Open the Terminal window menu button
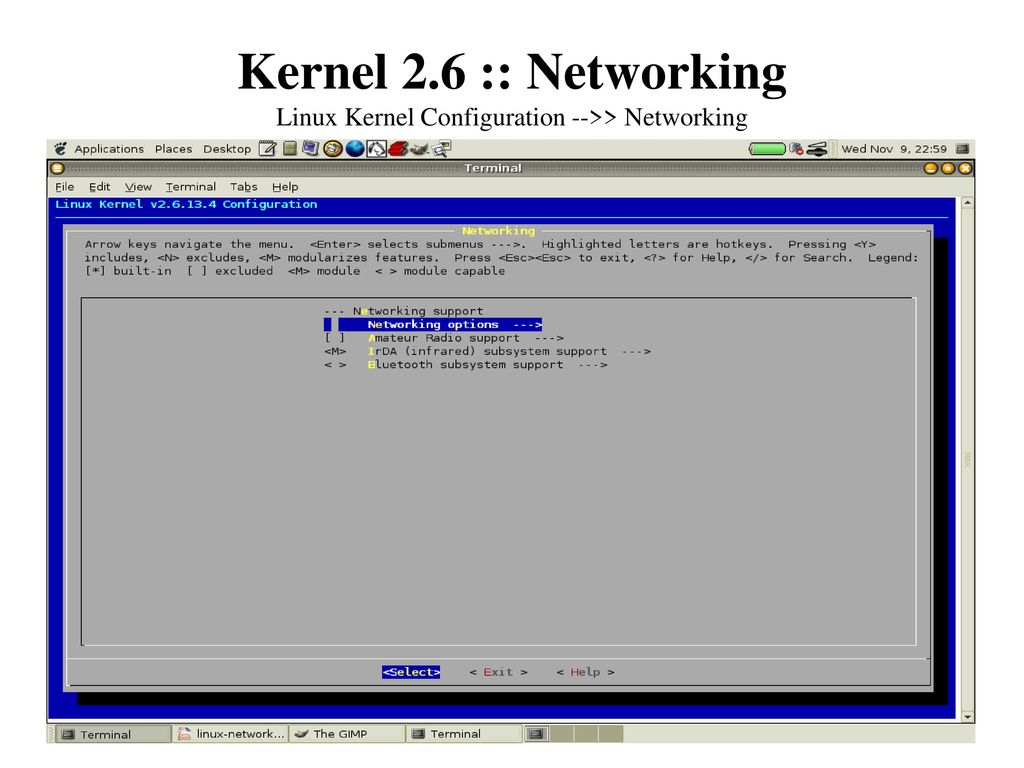Viewport: 1024px width, 768px height. point(57,168)
